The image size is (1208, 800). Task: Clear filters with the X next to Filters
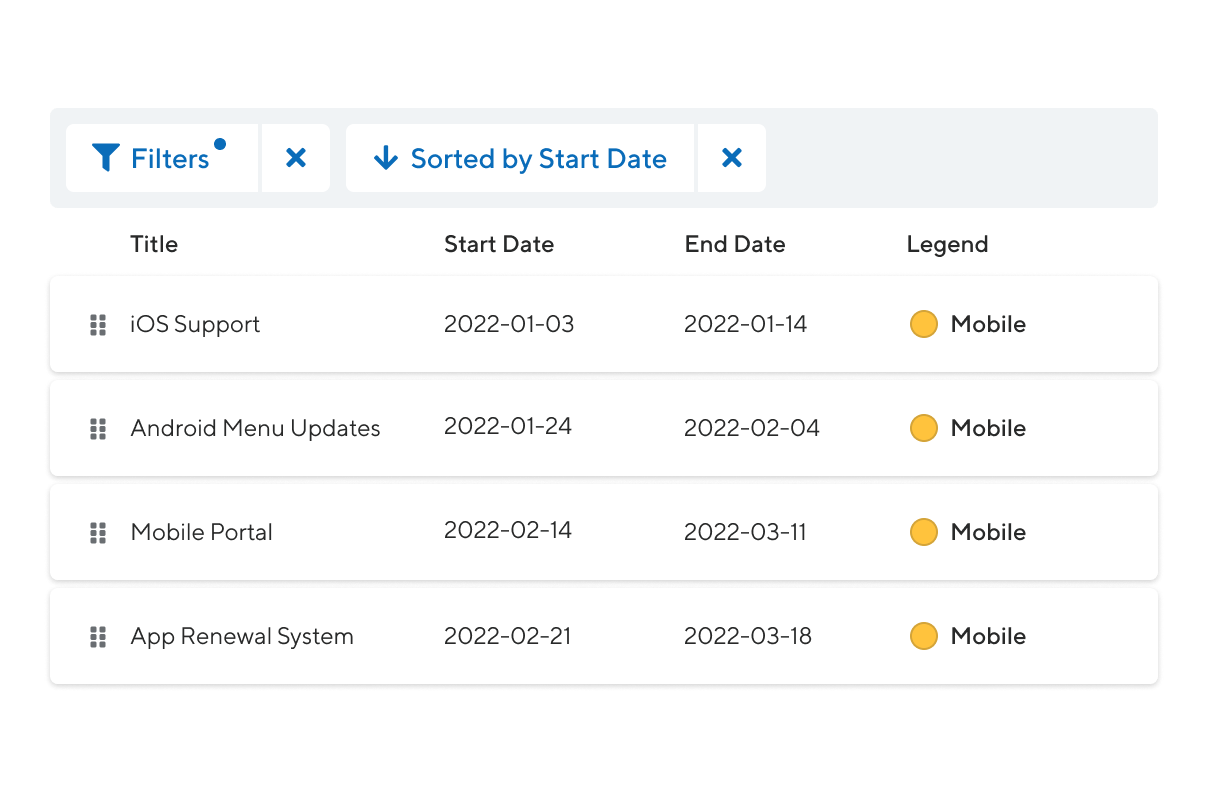pos(296,158)
